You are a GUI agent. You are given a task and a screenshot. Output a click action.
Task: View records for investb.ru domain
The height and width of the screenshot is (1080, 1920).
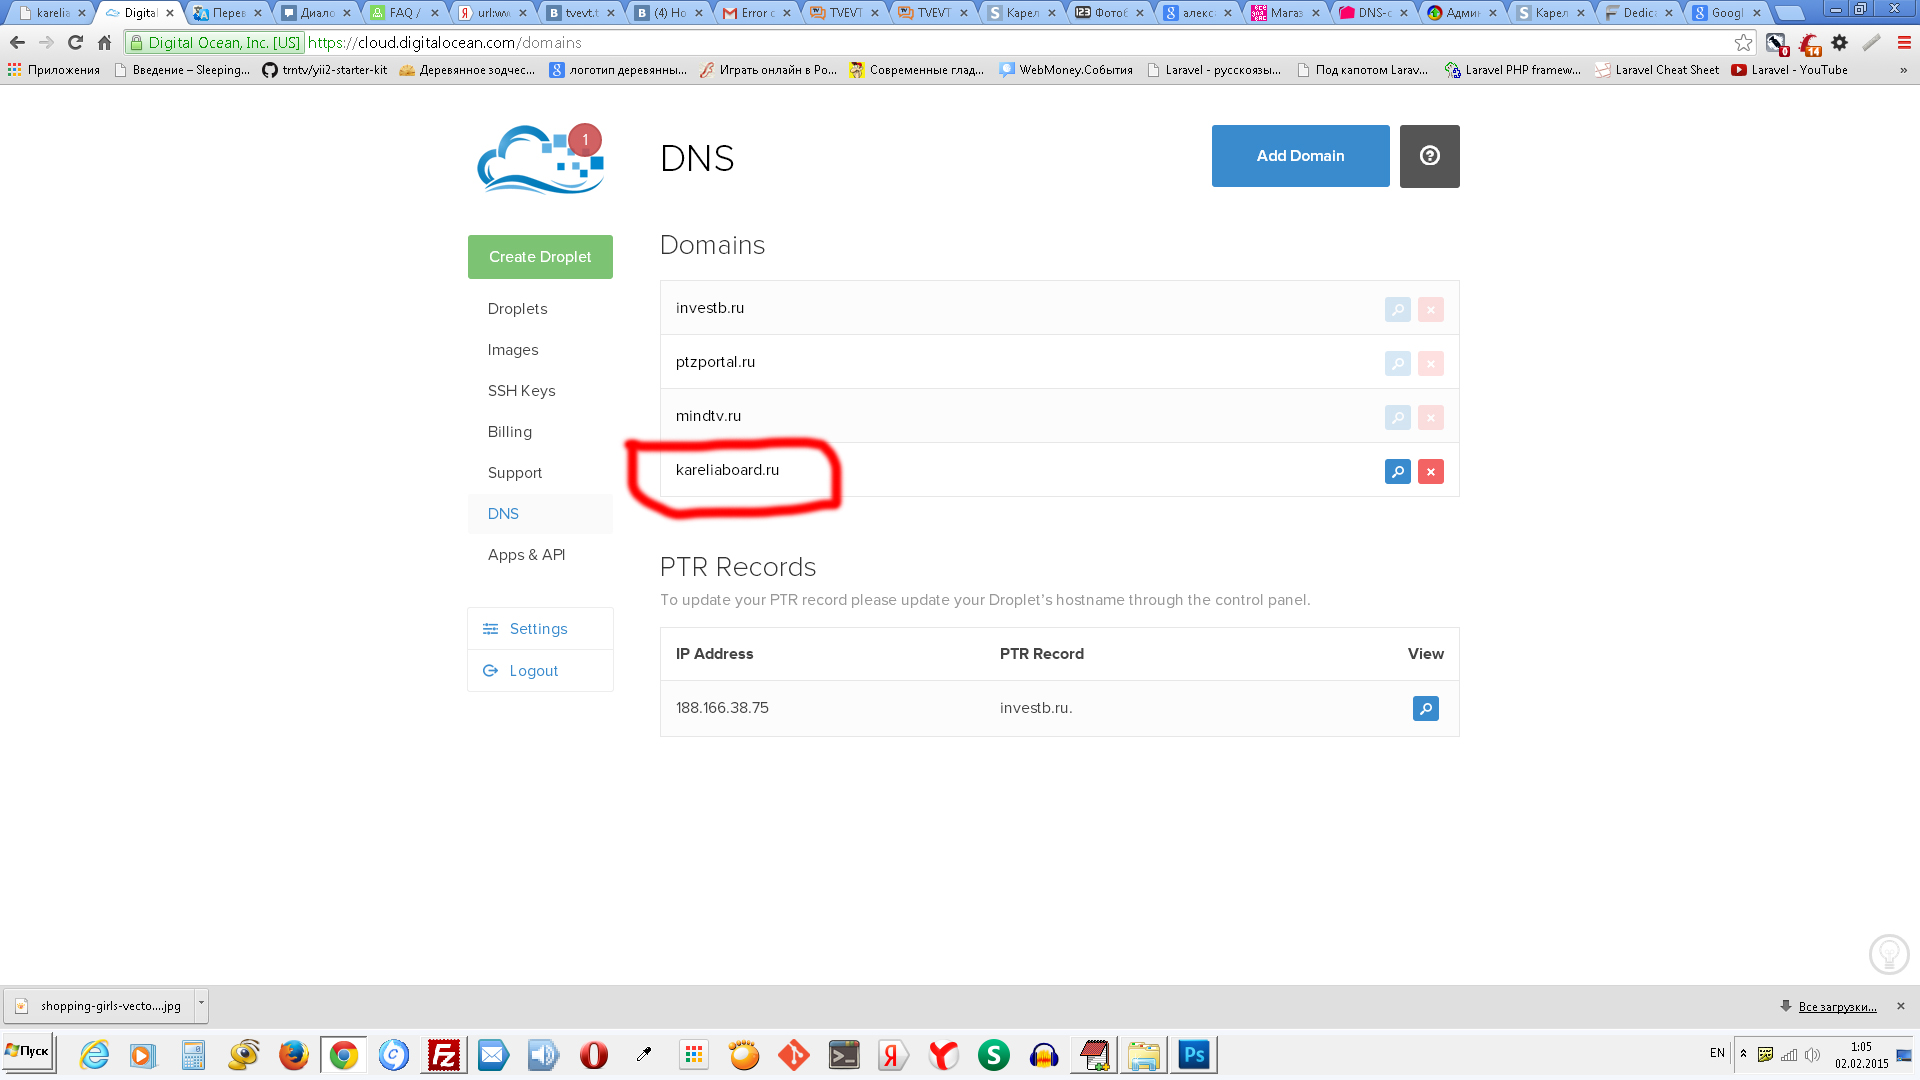point(1397,309)
